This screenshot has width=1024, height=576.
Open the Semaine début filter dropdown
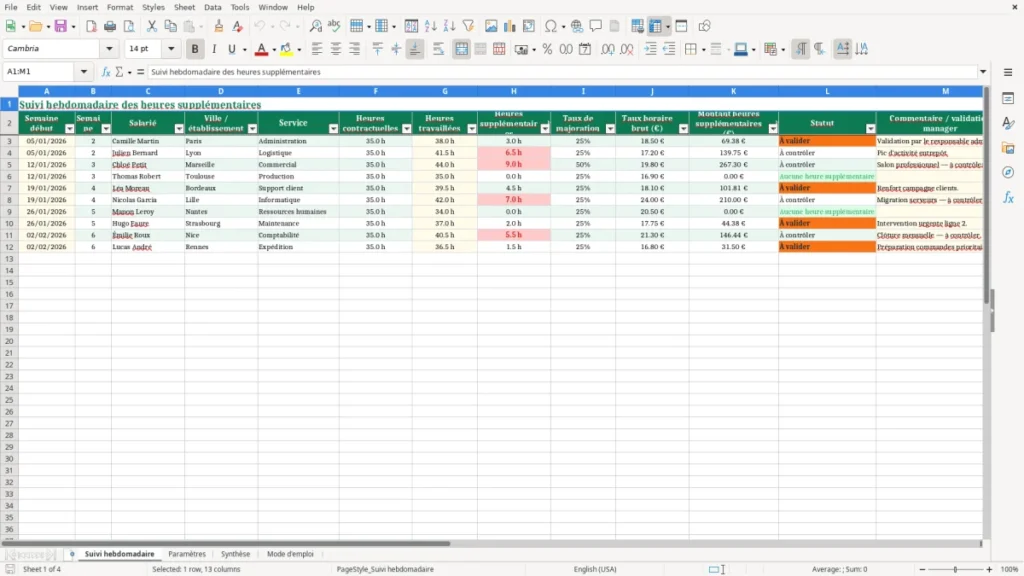[x=69, y=129]
